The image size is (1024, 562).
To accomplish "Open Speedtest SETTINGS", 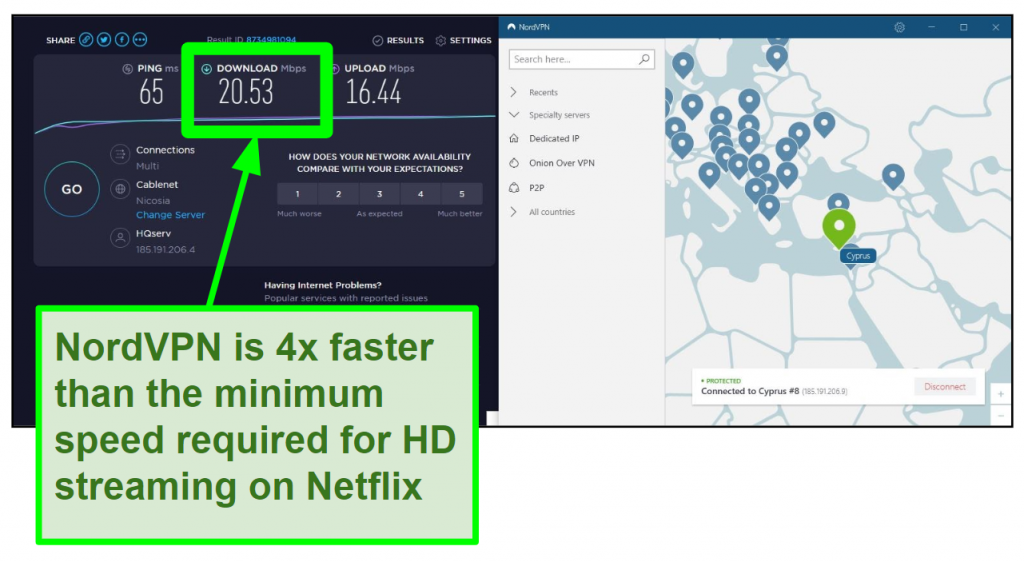I will [470, 40].
